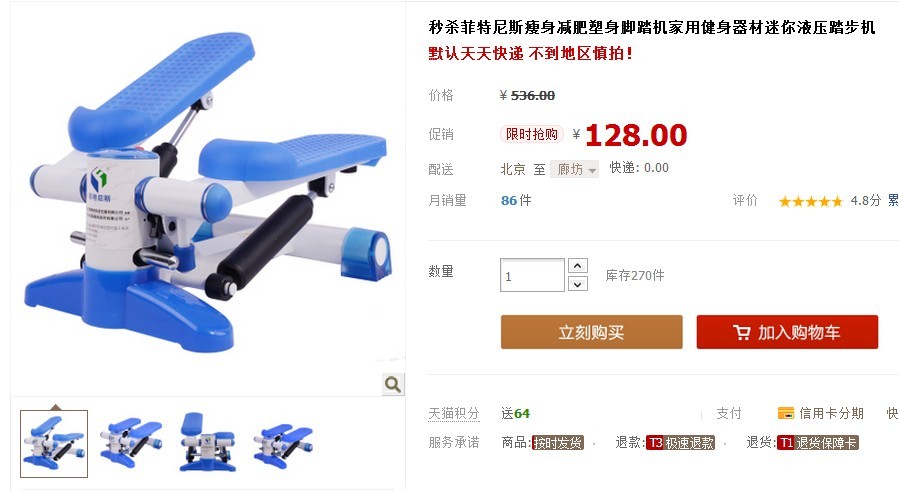
Task: Select the second stepper thumbnail image
Action: (131, 442)
